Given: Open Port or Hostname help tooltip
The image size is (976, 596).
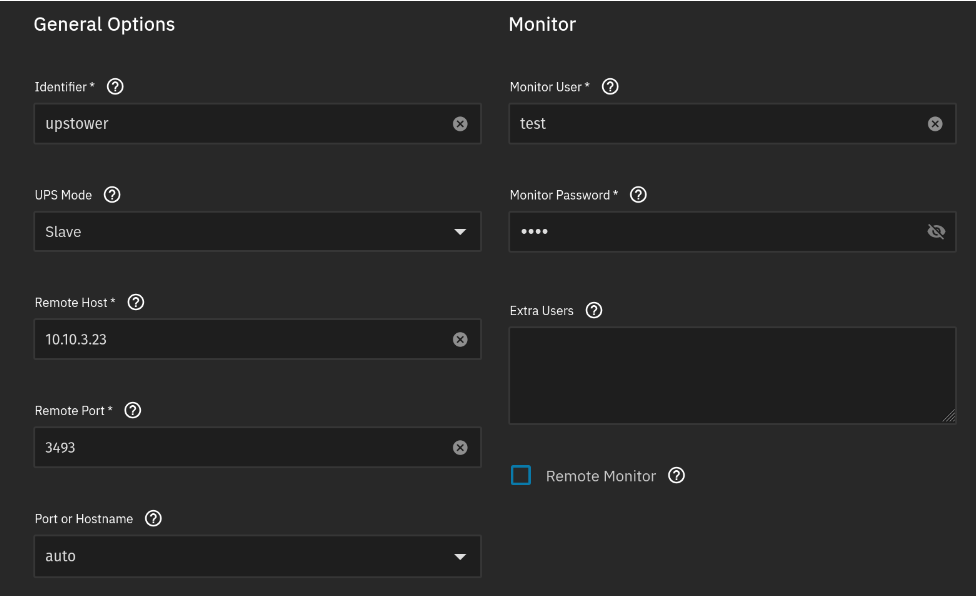Looking at the screenshot, I should point(153,518).
